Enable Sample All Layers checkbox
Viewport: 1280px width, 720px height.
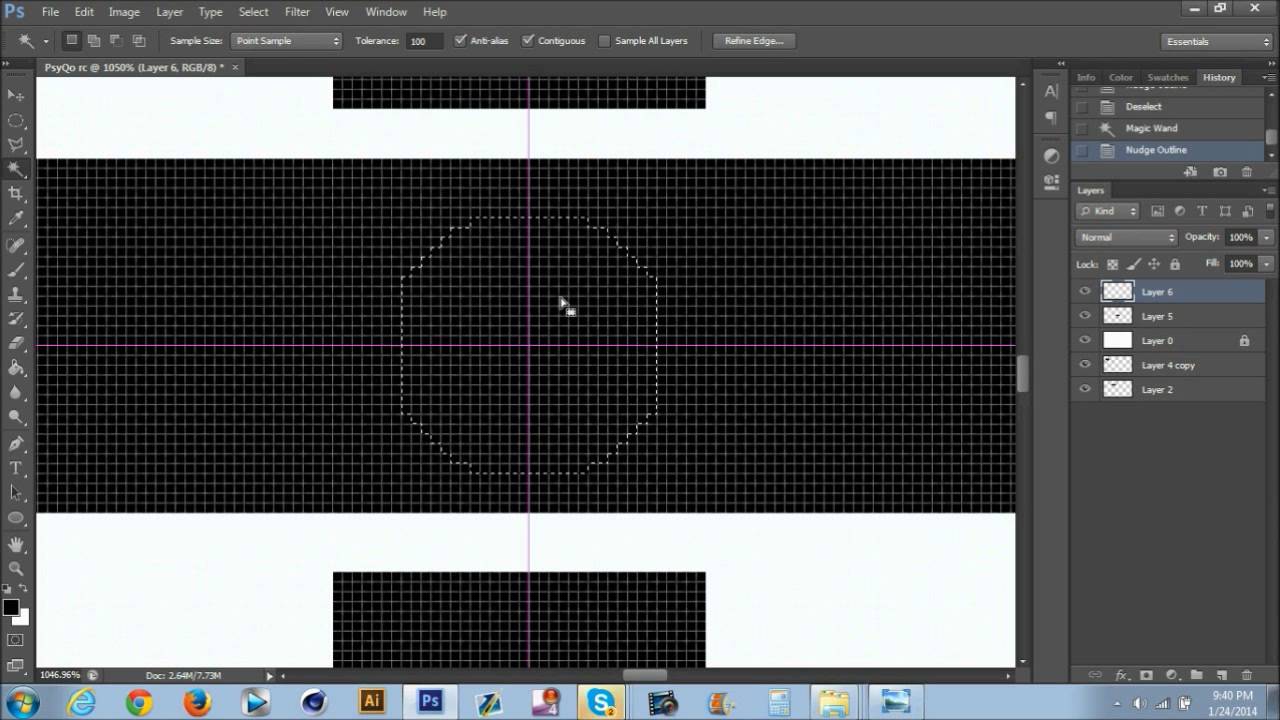604,41
